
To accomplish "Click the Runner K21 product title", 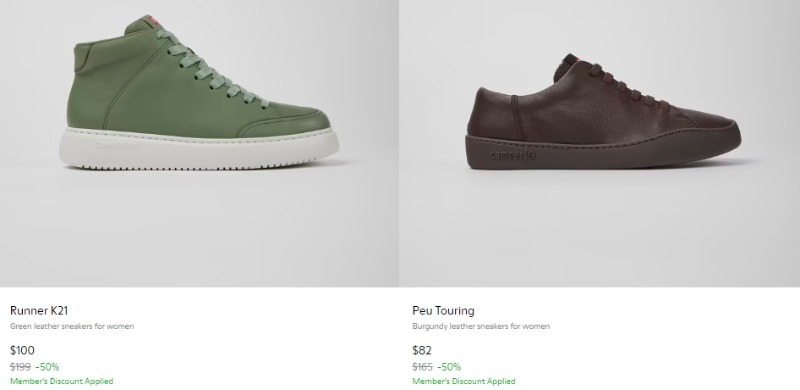I will [x=39, y=310].
